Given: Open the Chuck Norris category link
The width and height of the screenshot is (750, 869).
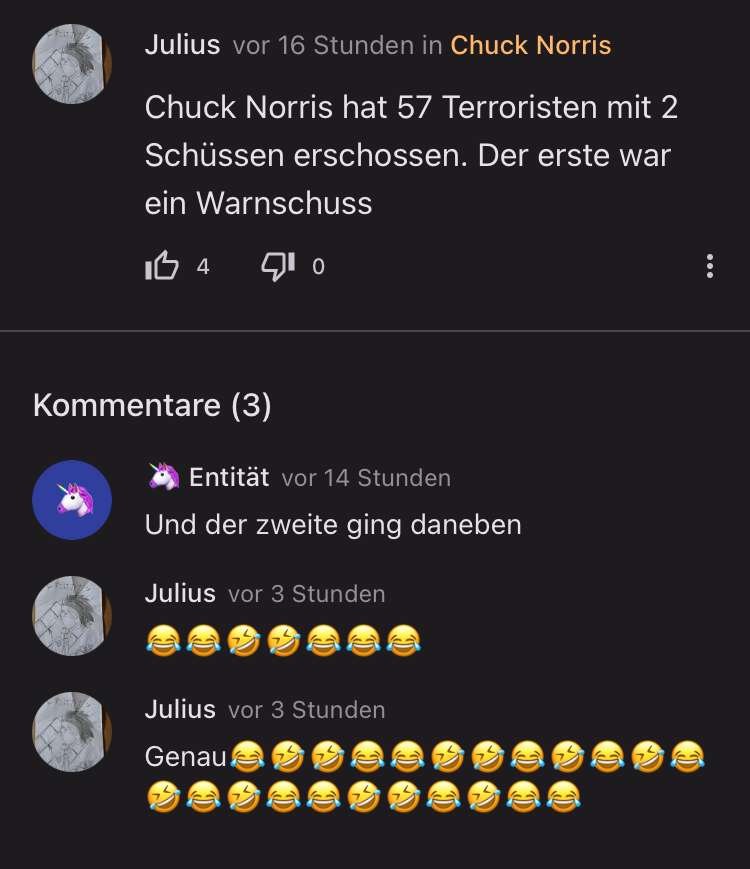Looking at the screenshot, I should pyautogui.click(x=530, y=45).
